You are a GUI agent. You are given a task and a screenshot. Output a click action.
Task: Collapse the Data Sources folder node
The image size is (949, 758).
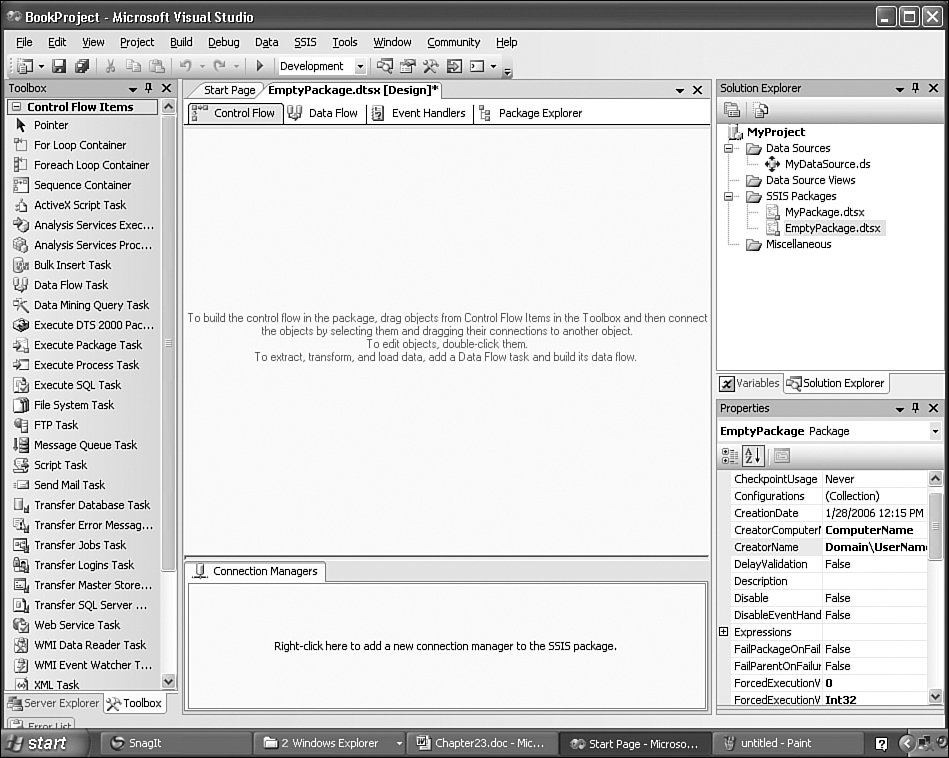(728, 148)
